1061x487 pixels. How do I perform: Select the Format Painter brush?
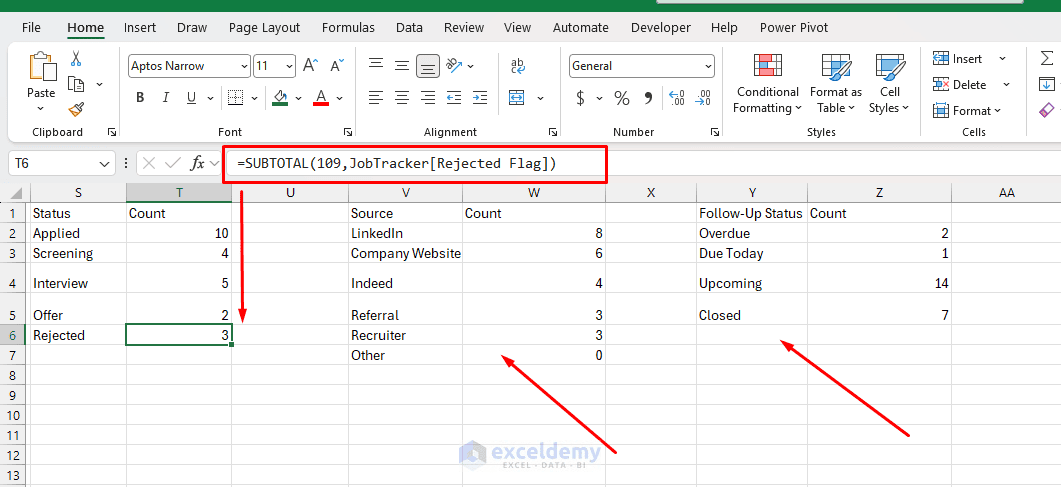(x=76, y=109)
